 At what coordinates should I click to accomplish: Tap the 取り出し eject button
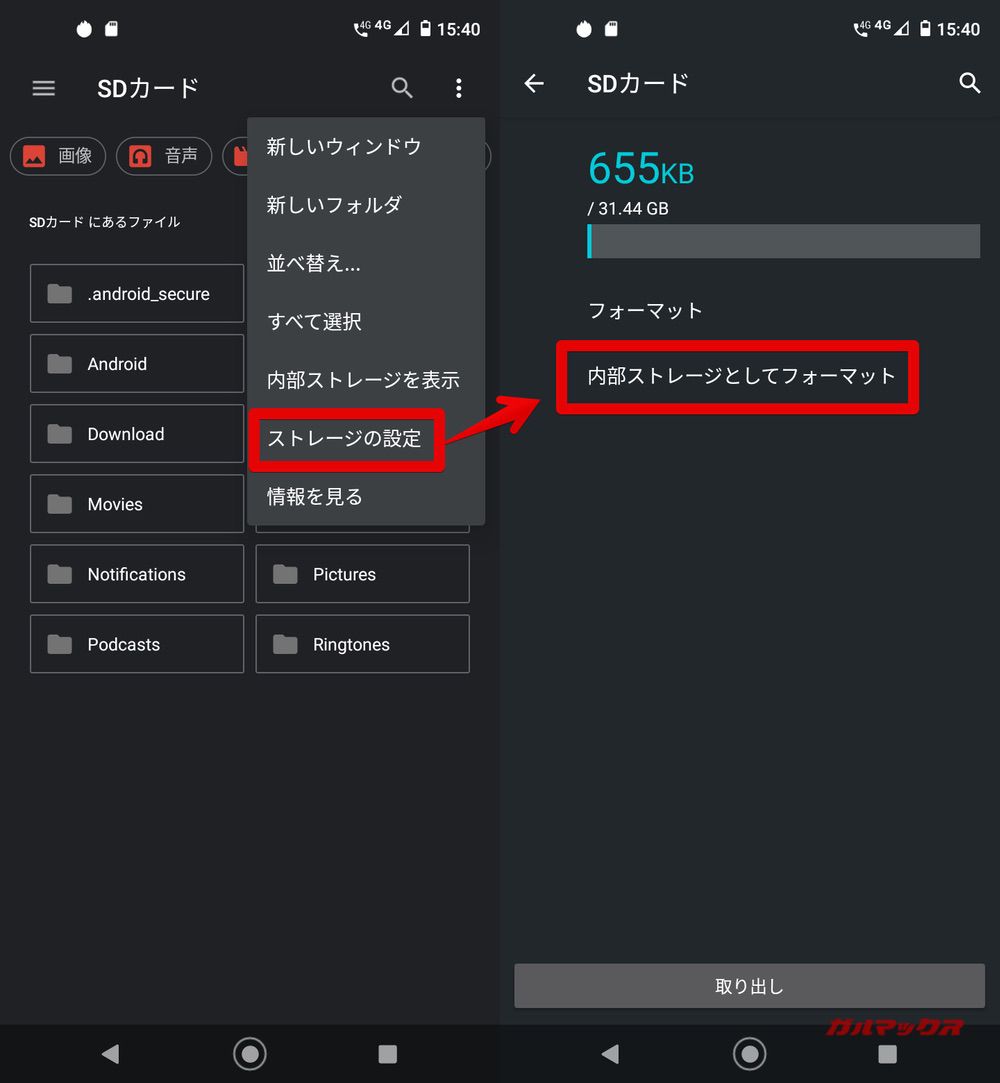749,986
